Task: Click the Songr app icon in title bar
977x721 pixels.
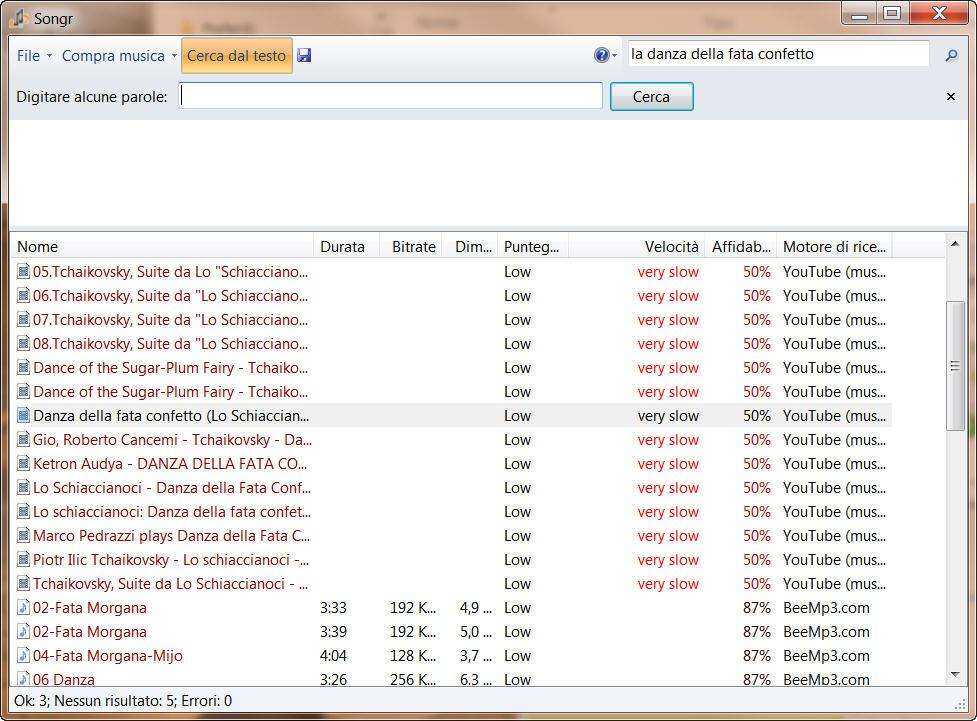Action: tap(20, 18)
